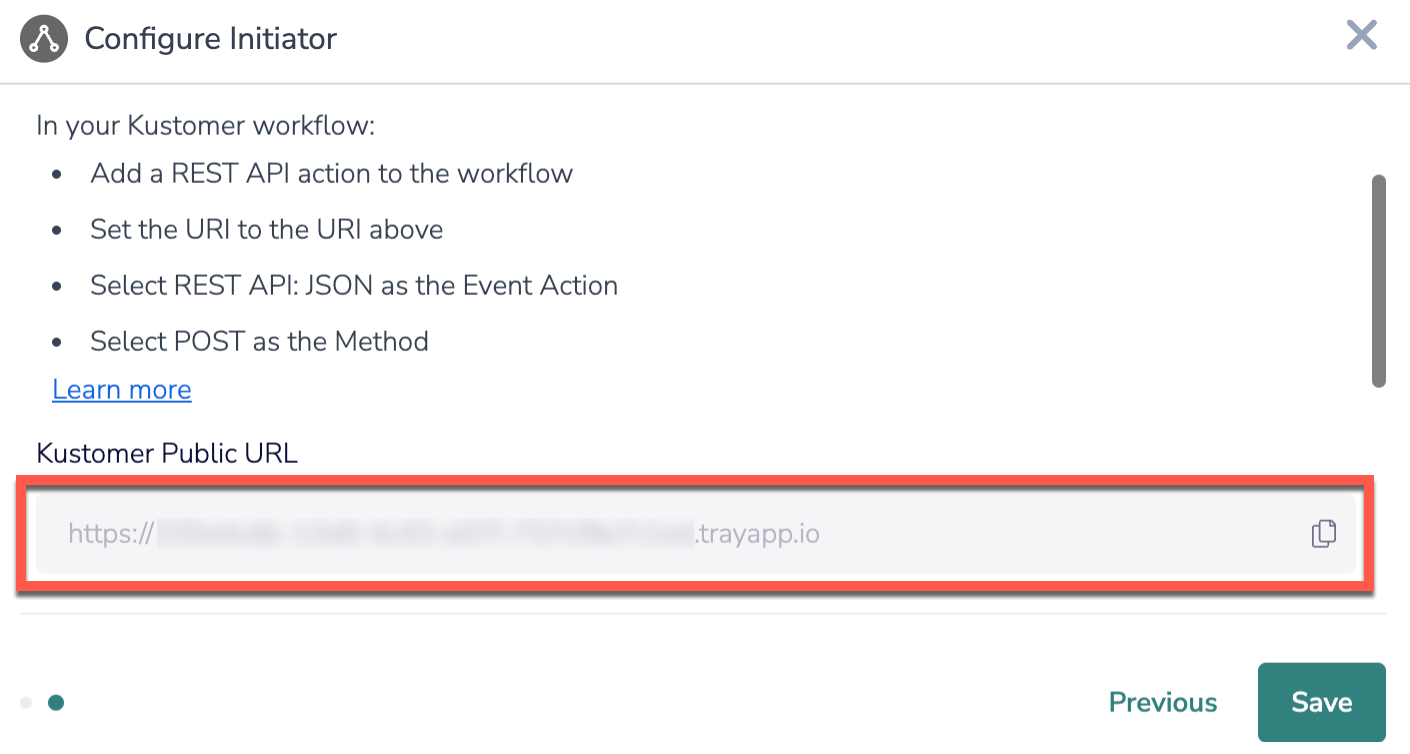Click the 'Select POST as the Method' line
The image size is (1410, 754).
click(259, 341)
